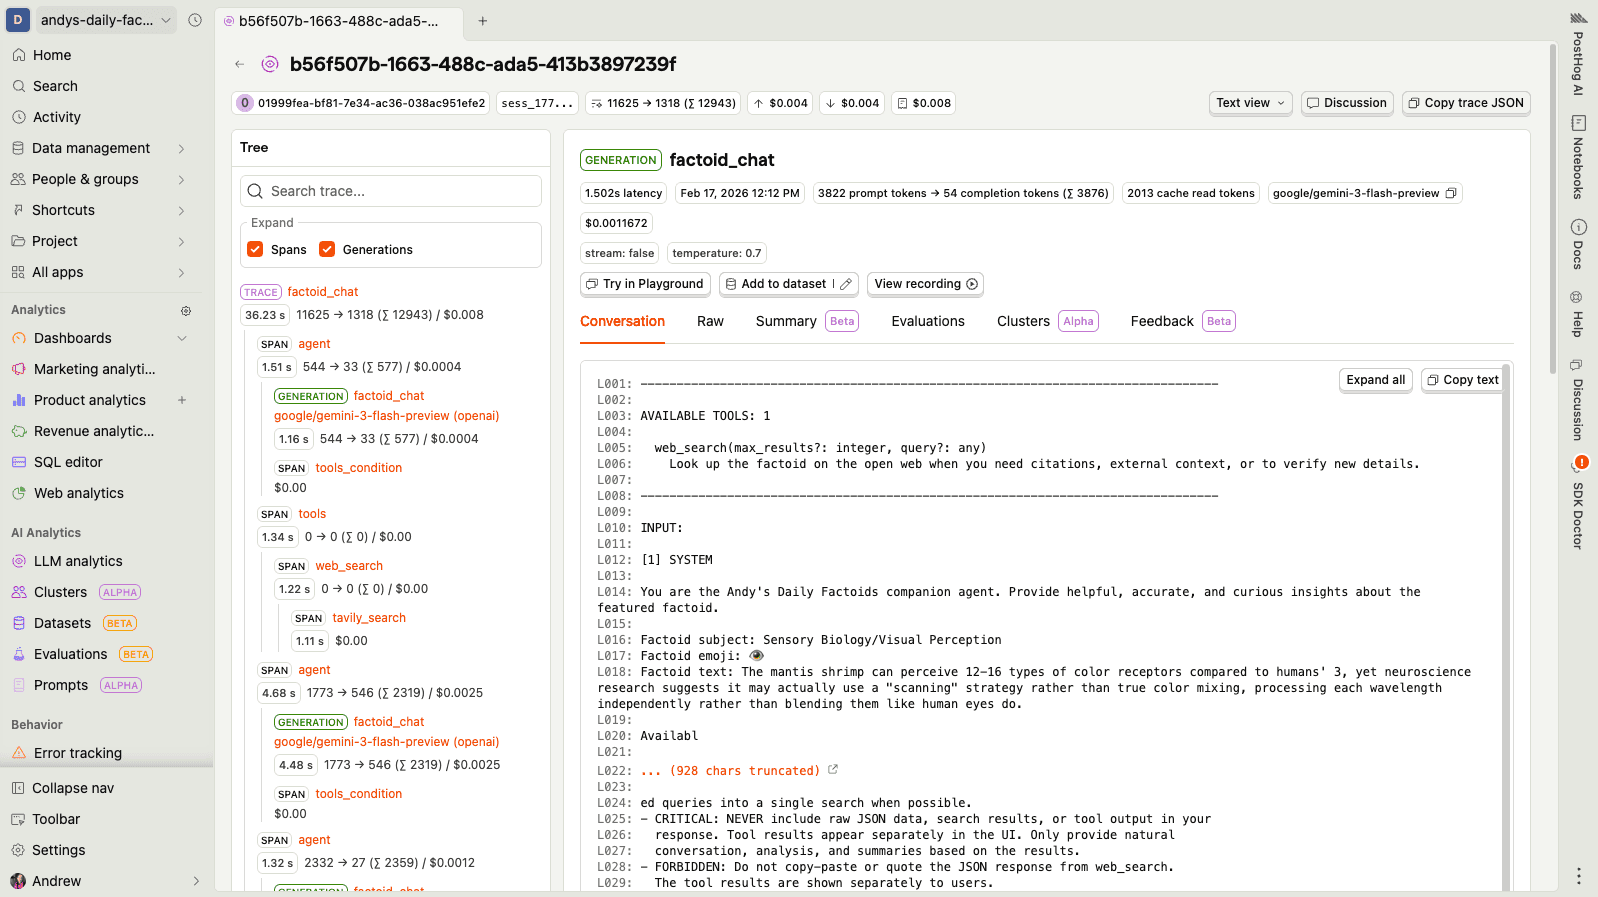Add new Product analytics insight with plus

(x=182, y=400)
